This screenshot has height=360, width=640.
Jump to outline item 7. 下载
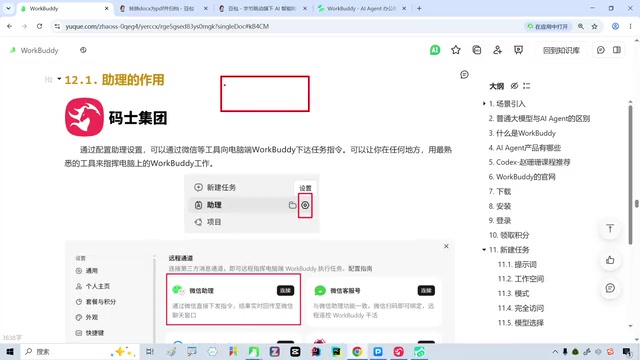500,191
